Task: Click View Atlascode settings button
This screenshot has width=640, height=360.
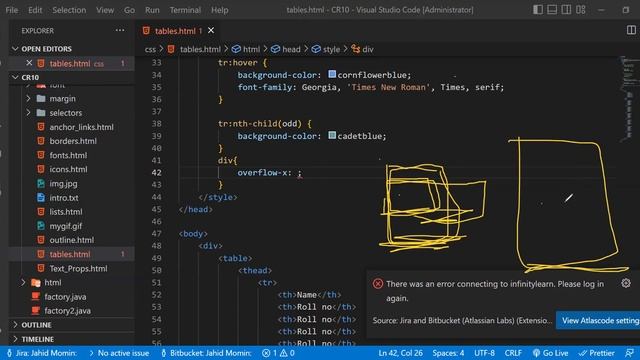Action: [x=598, y=320]
